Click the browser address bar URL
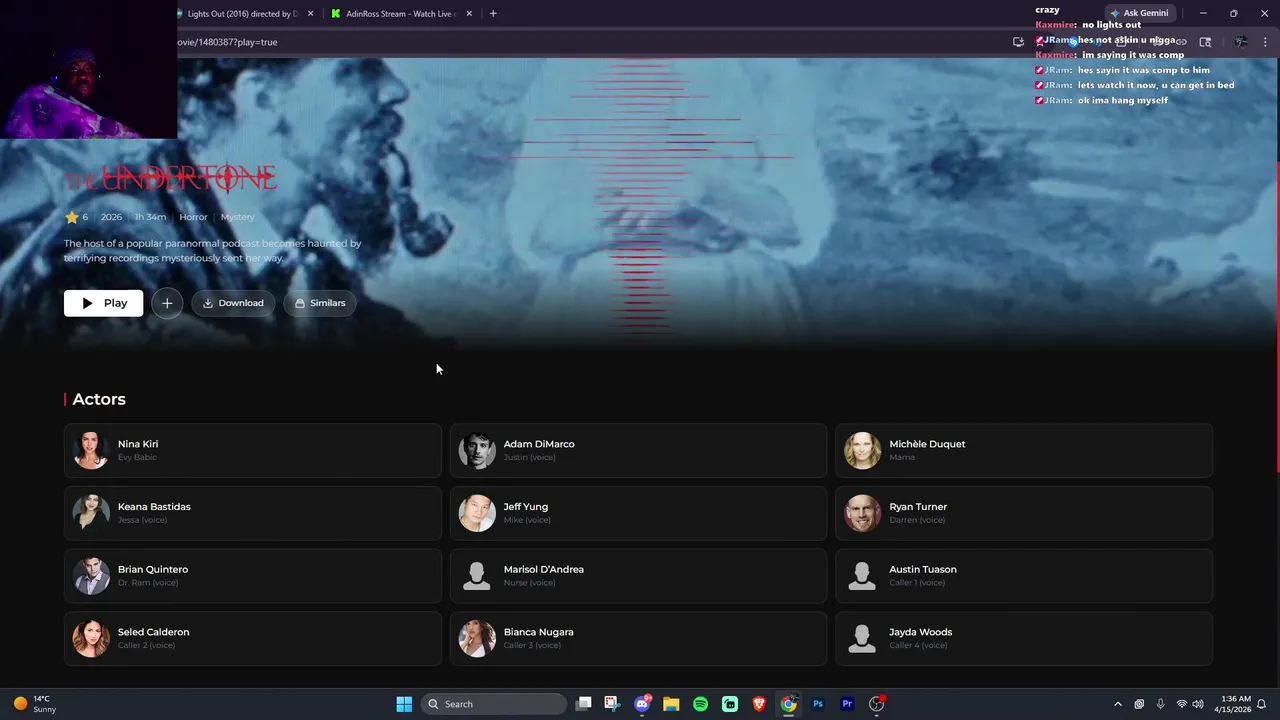 pos(228,42)
